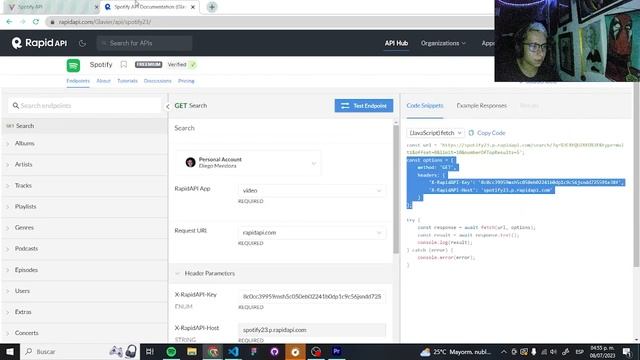Click the taskbar clock
This screenshot has width=640, height=360.
(x=602, y=351)
